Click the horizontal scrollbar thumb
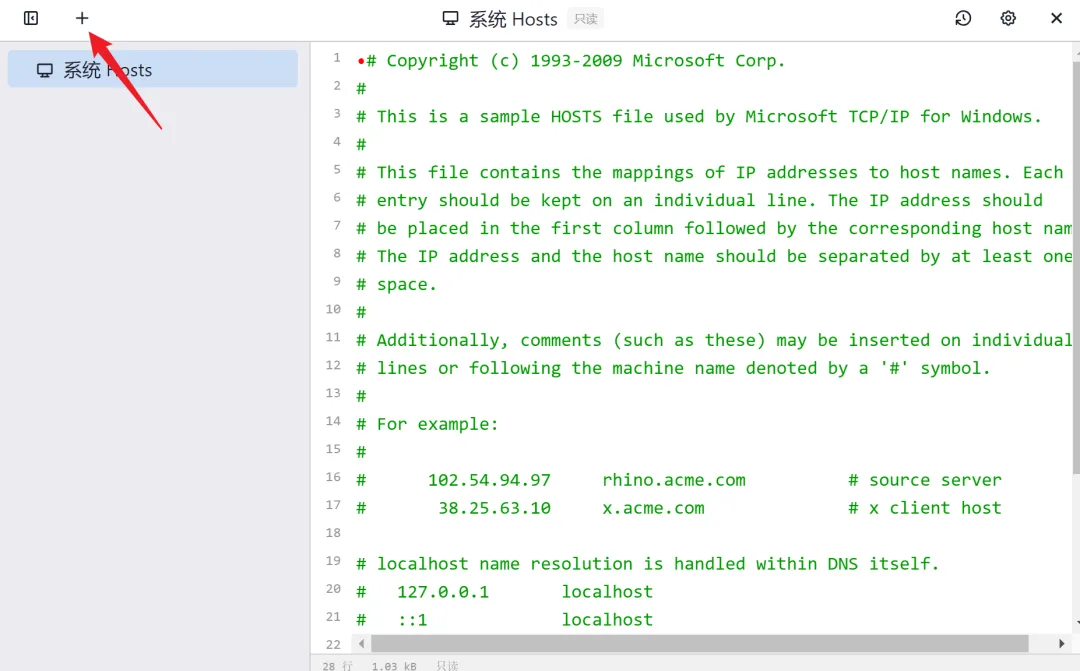This screenshot has height=671, width=1080. [x=699, y=643]
